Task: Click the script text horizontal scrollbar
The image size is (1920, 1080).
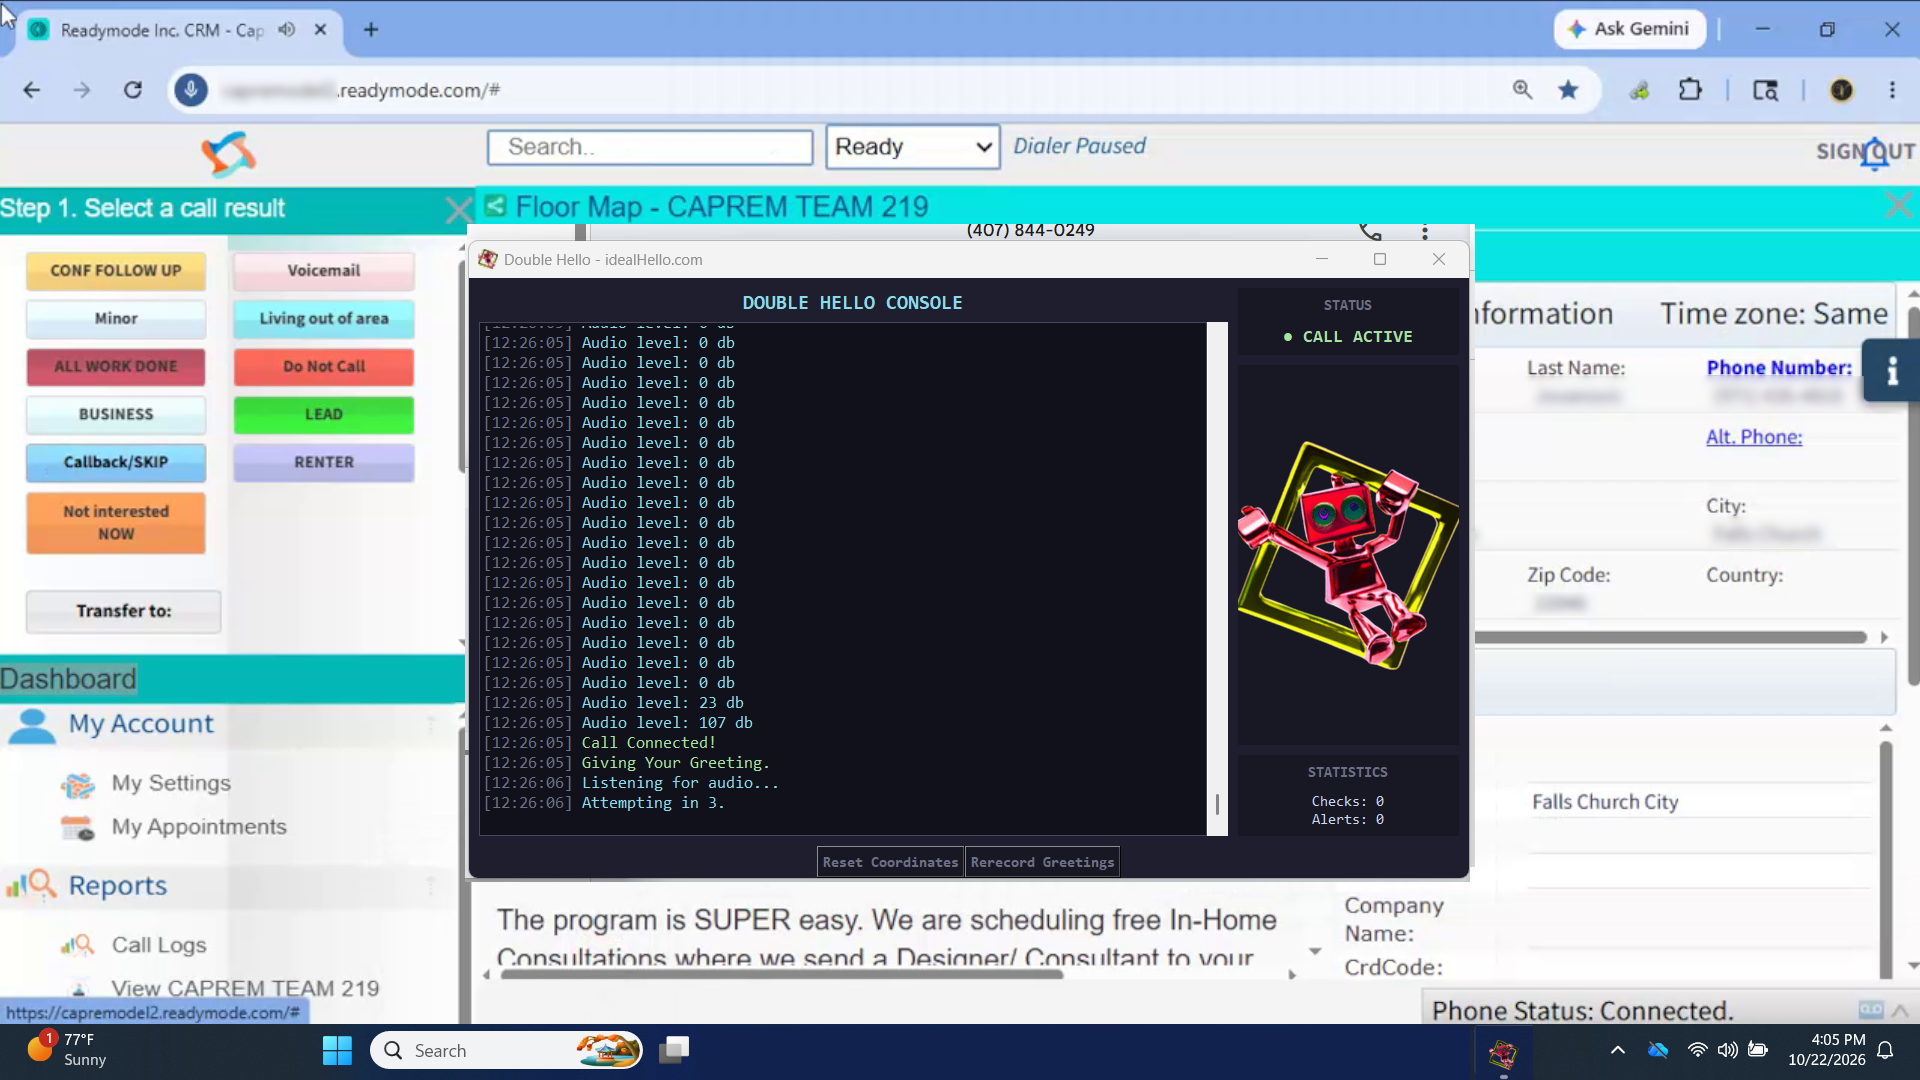Action: point(782,974)
